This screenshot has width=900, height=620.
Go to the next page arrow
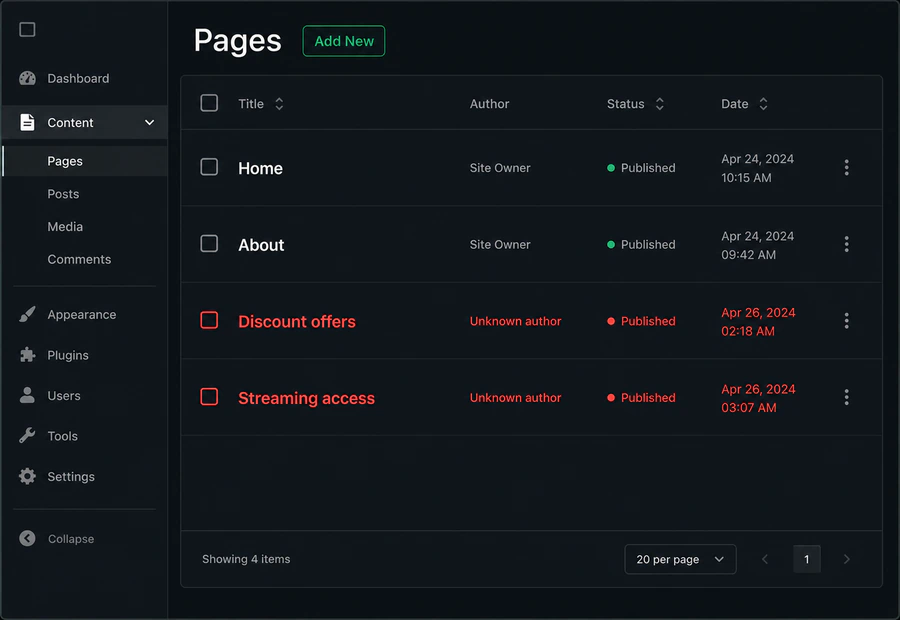coord(846,559)
